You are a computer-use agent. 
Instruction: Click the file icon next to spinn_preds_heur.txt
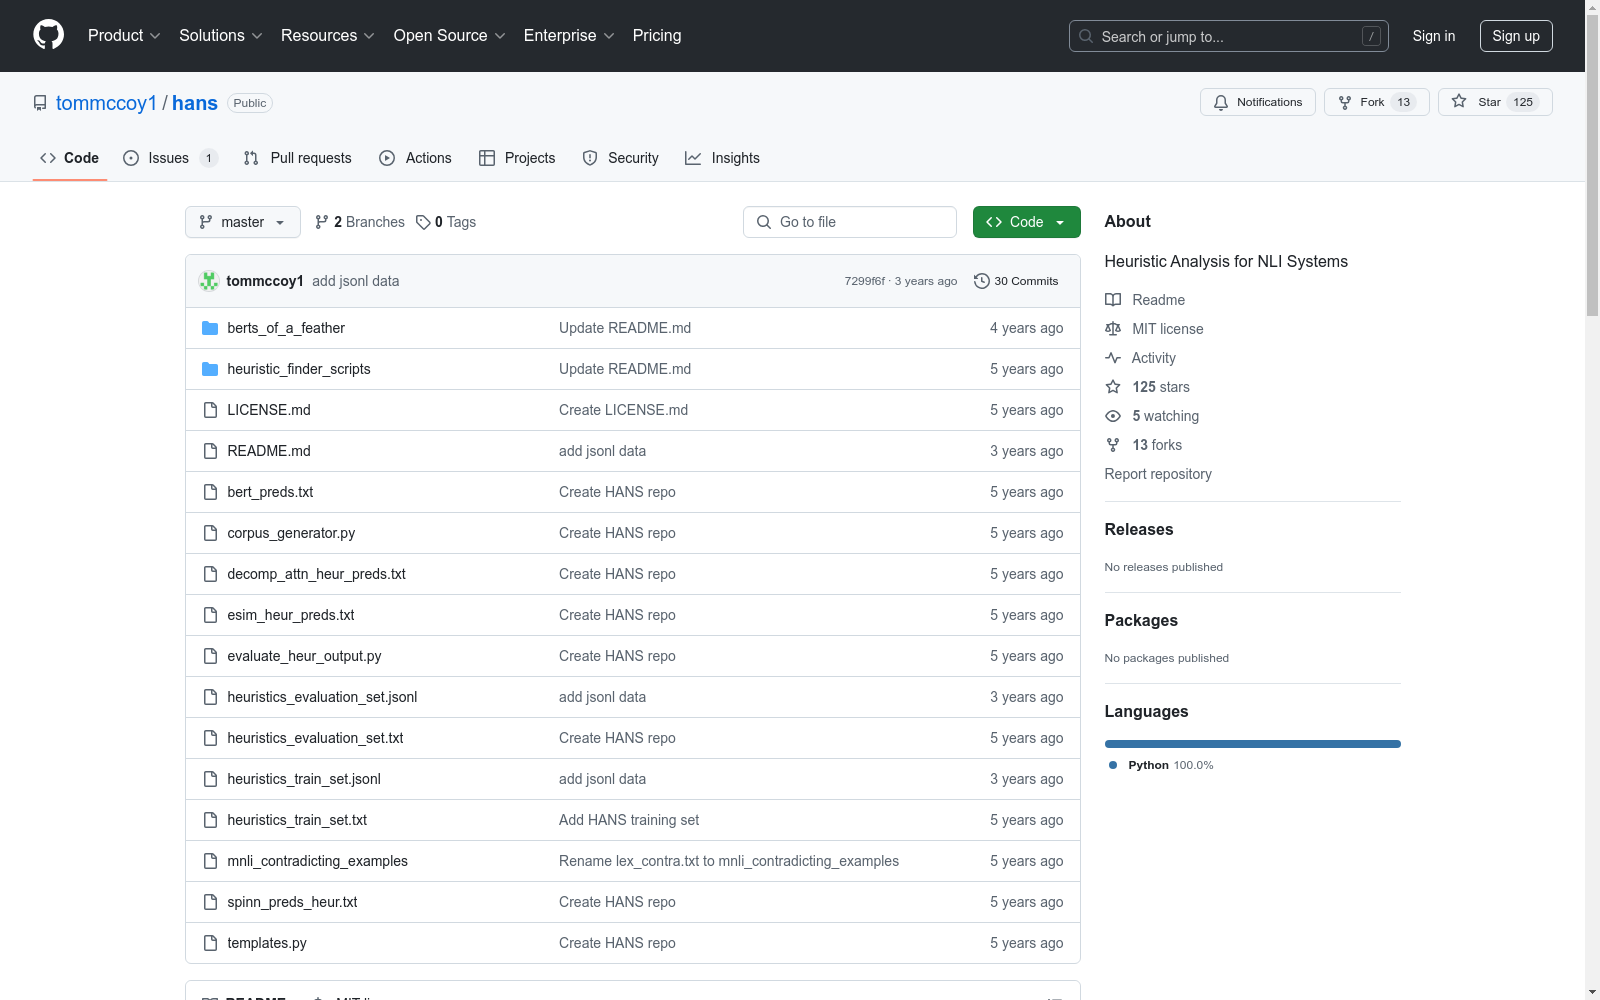[x=210, y=902]
